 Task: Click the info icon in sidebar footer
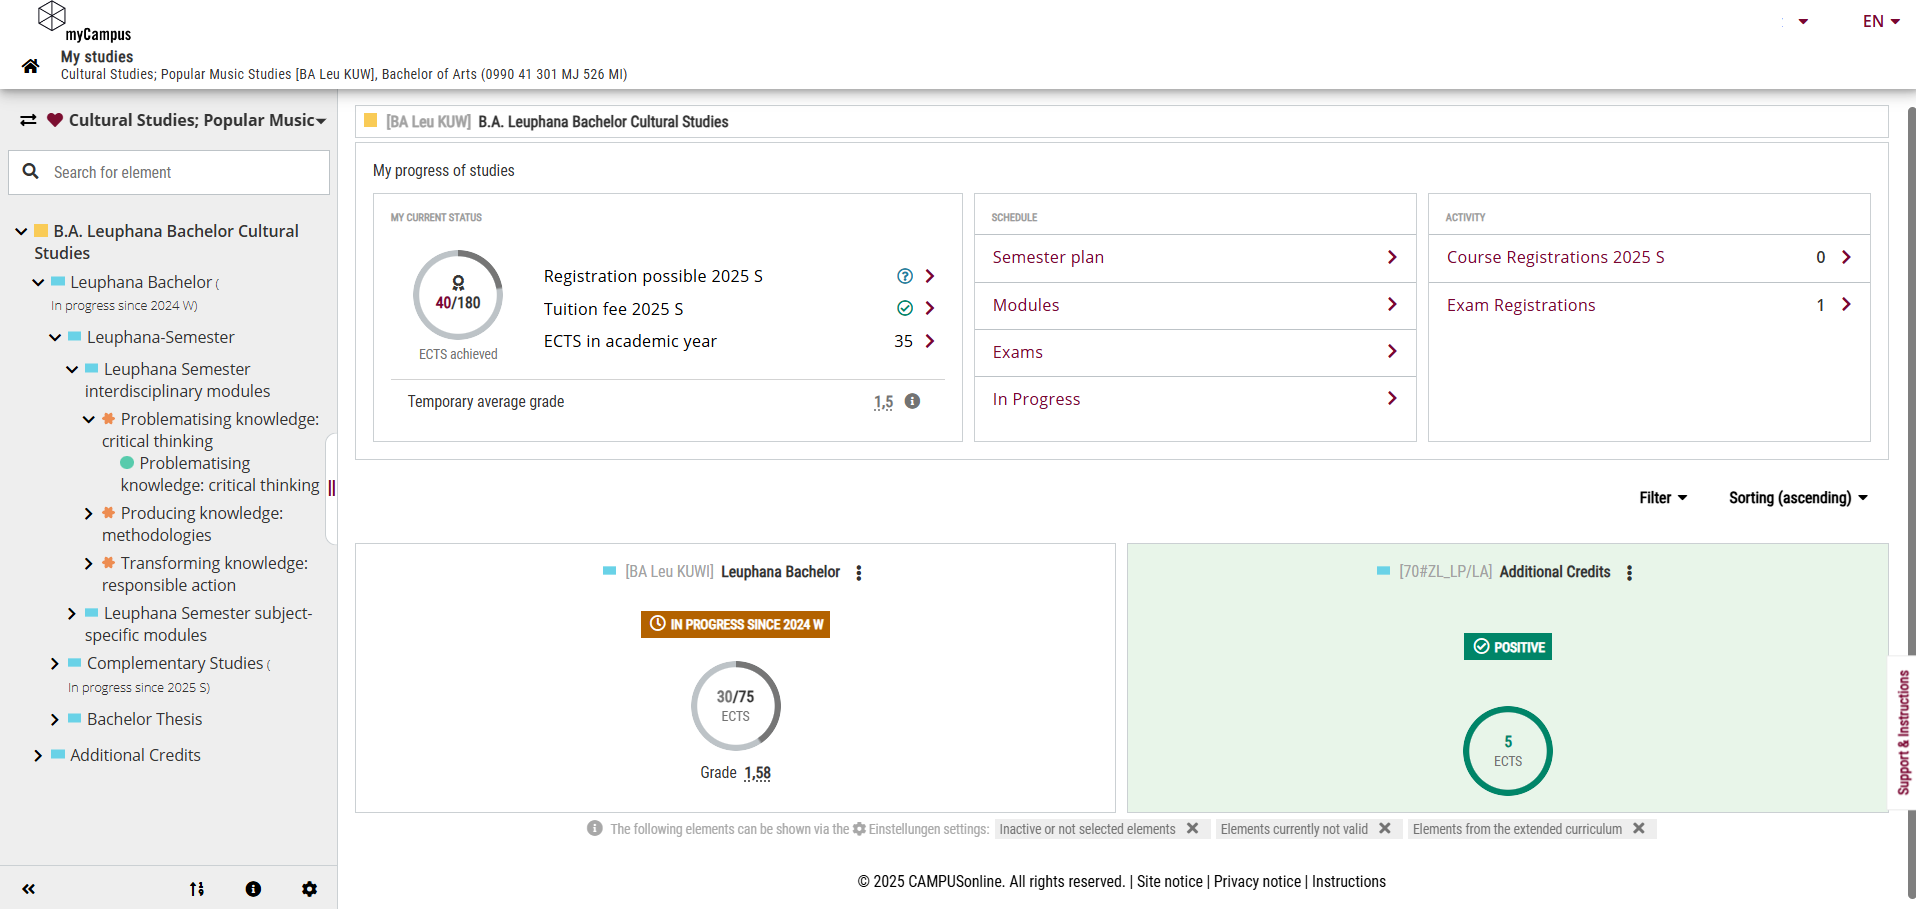coord(253,889)
